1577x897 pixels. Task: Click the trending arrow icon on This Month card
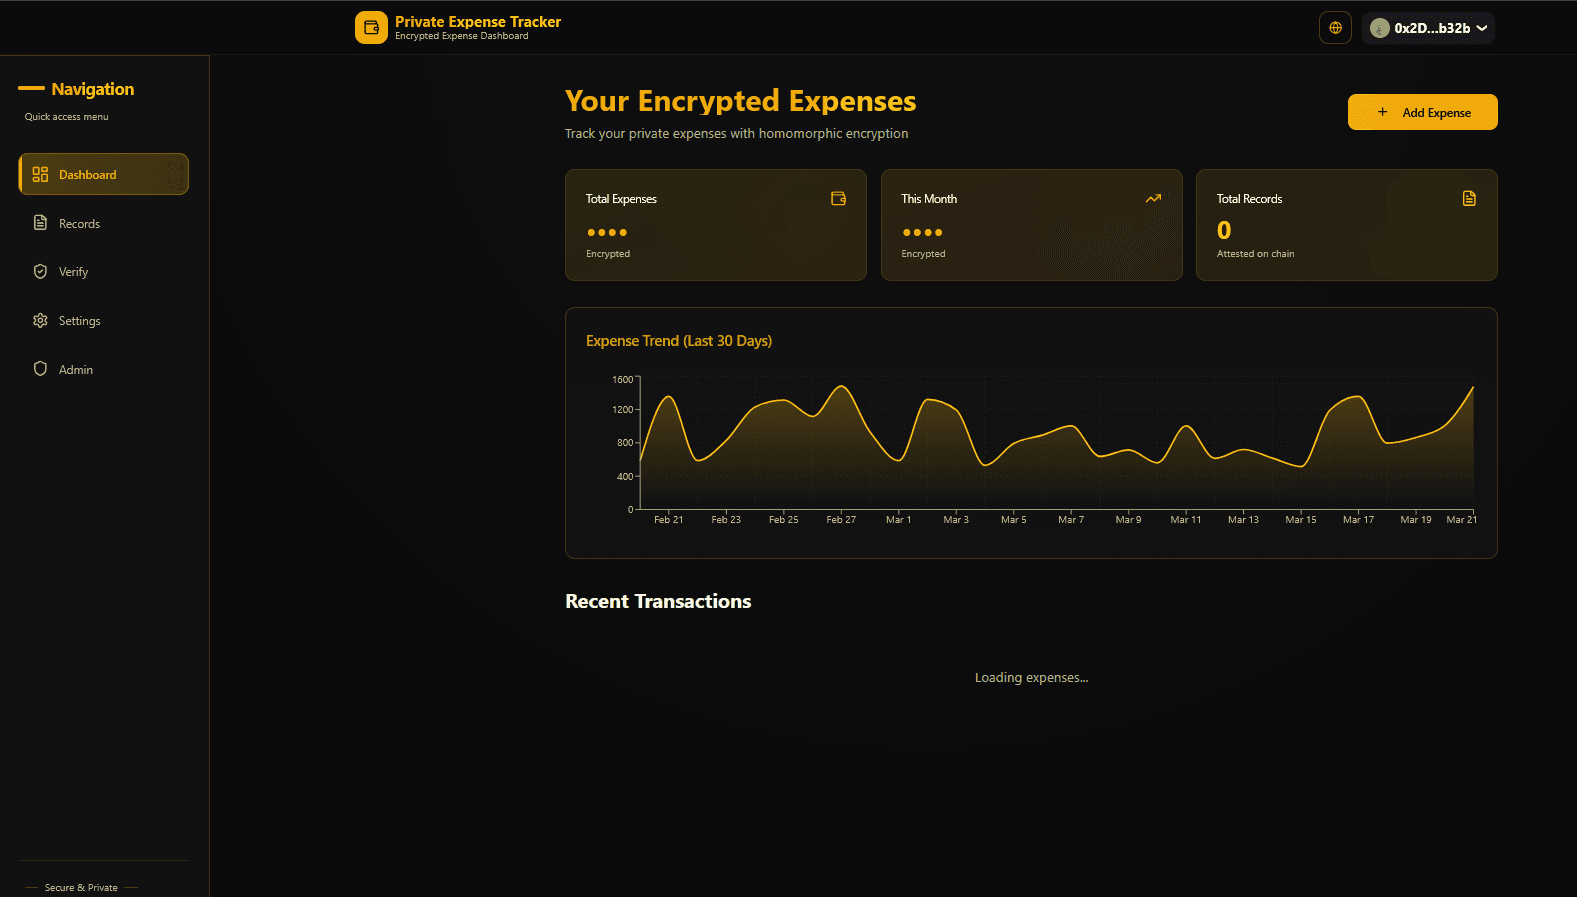pos(1153,199)
